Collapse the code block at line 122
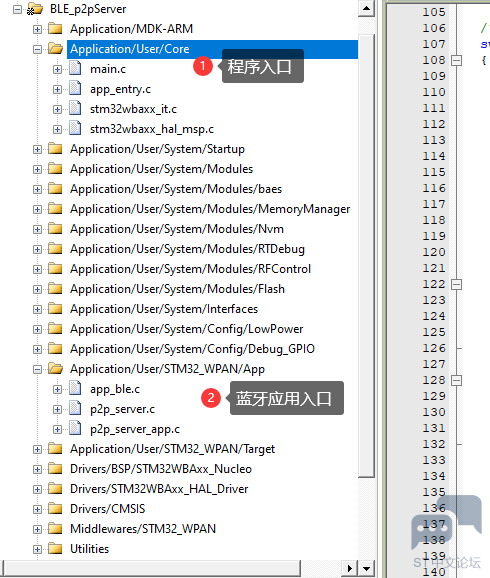This screenshot has width=490, height=578. pos(456,284)
